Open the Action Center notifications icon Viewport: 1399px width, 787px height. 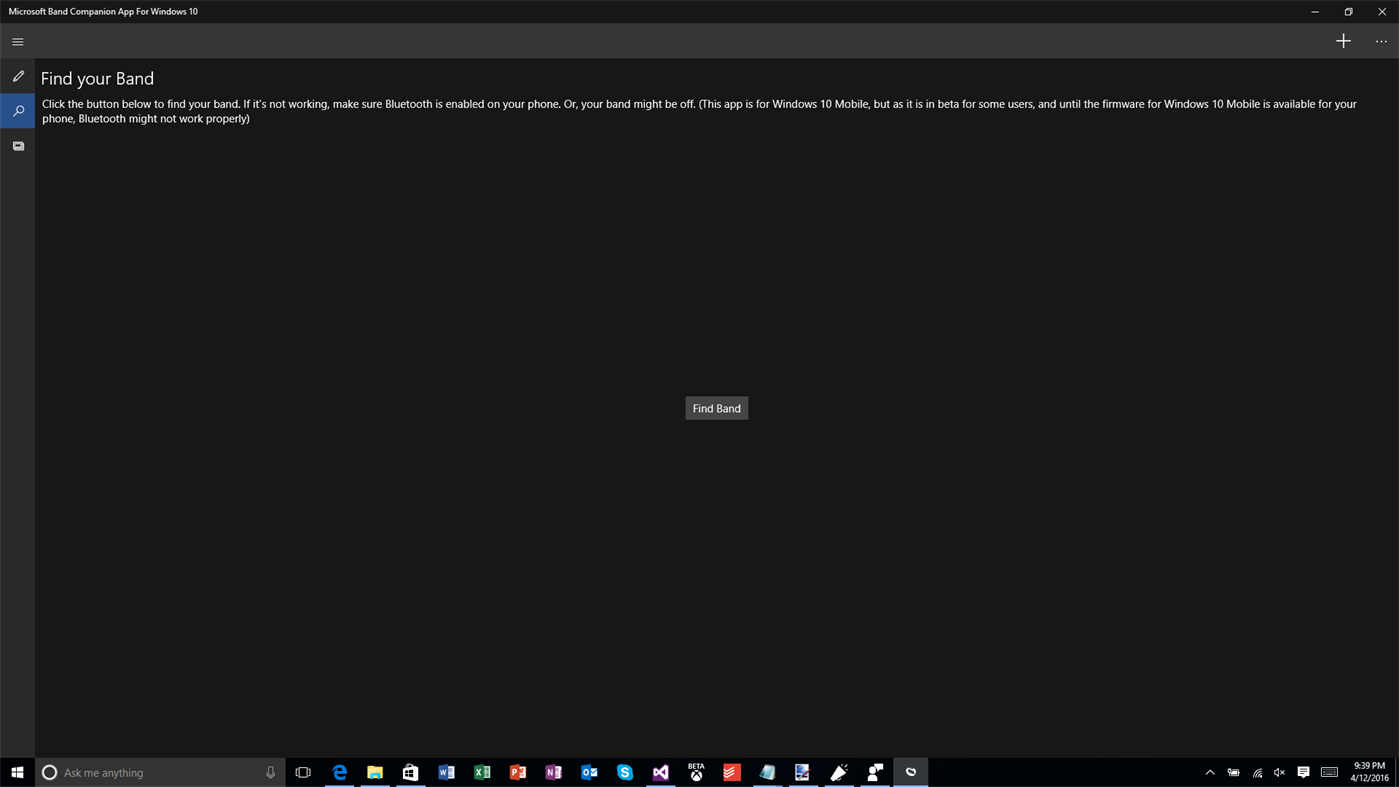point(1304,772)
